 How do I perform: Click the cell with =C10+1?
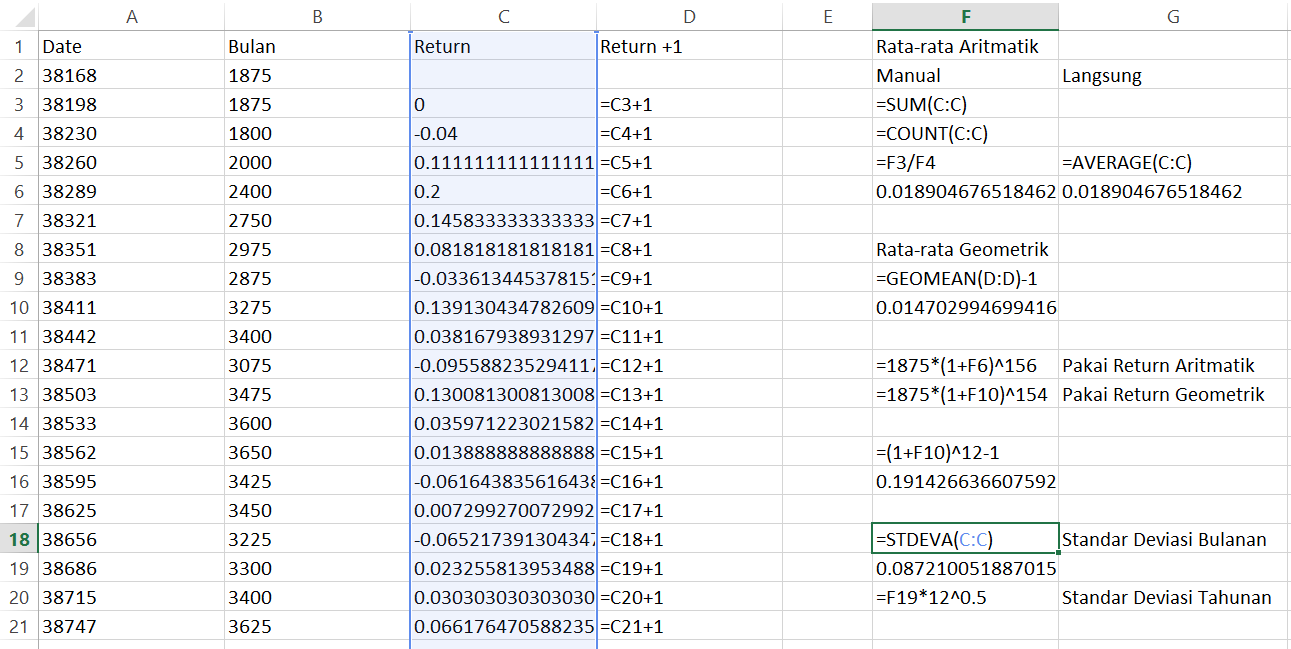tap(688, 308)
